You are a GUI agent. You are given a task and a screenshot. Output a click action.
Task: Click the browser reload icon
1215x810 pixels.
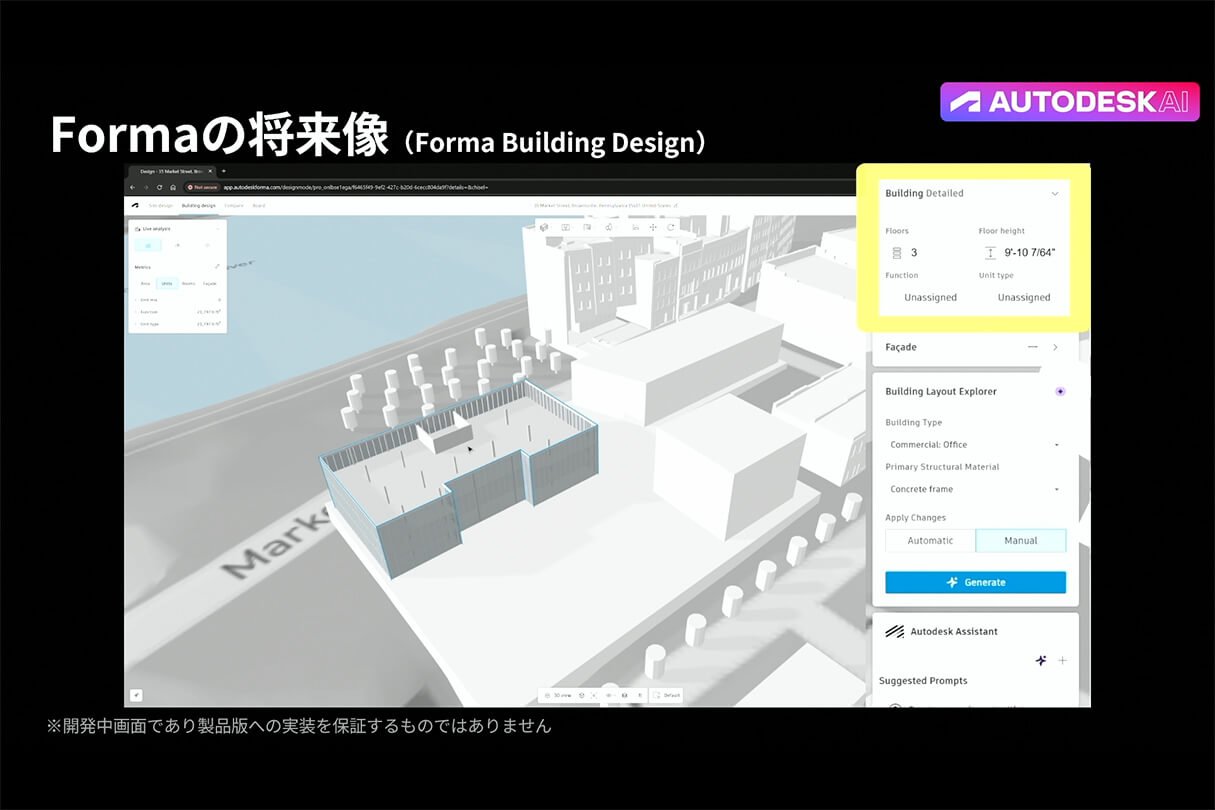[159, 187]
